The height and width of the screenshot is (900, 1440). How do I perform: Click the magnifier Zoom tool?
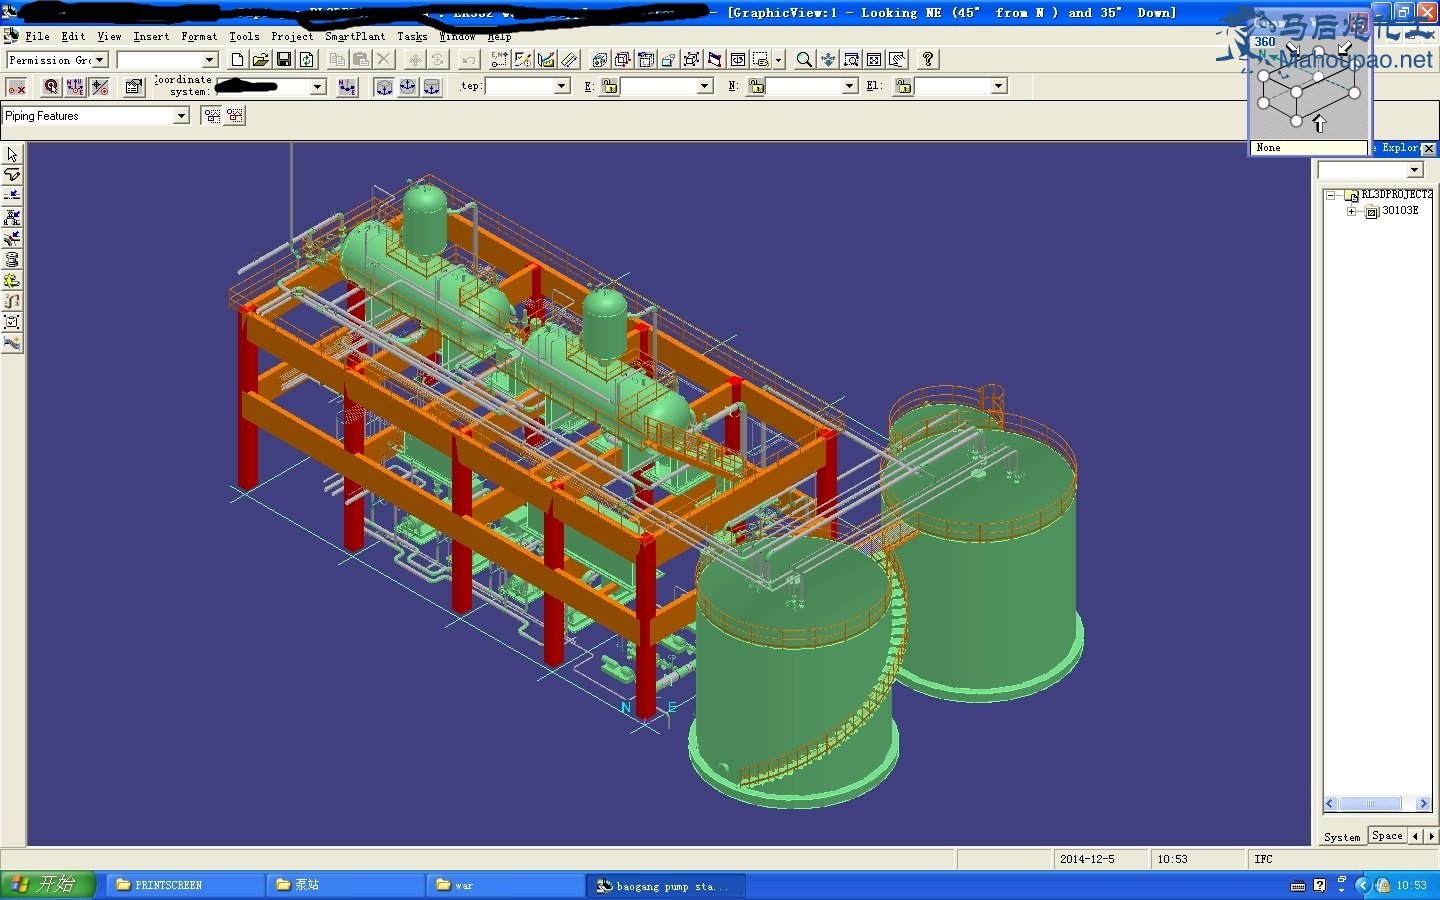(x=804, y=60)
